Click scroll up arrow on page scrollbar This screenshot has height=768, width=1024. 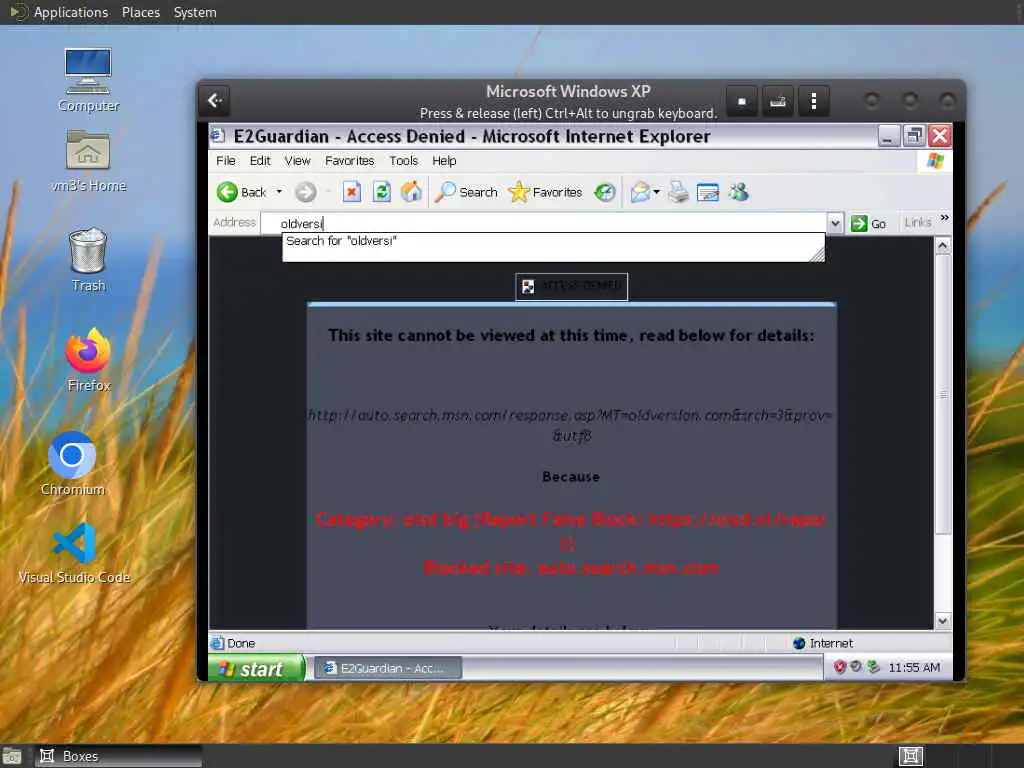coord(942,246)
